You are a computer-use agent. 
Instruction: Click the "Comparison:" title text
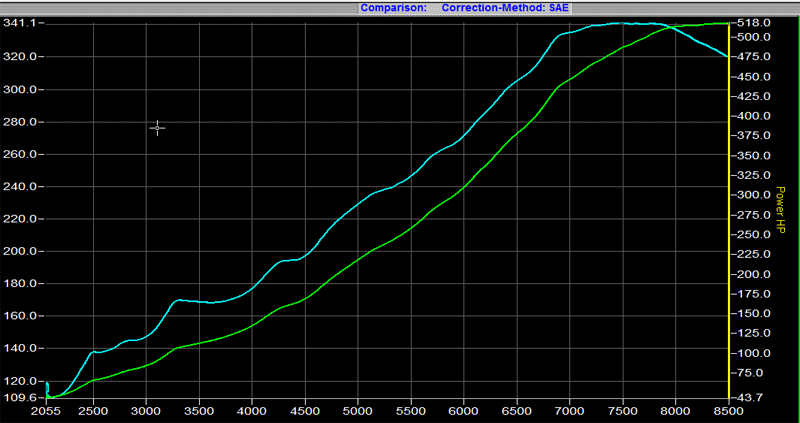tap(398, 7)
